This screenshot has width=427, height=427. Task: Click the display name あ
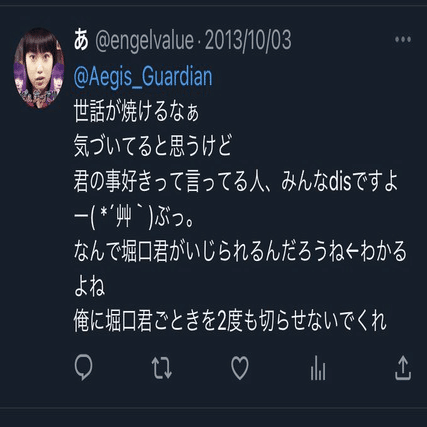[x=81, y=40]
